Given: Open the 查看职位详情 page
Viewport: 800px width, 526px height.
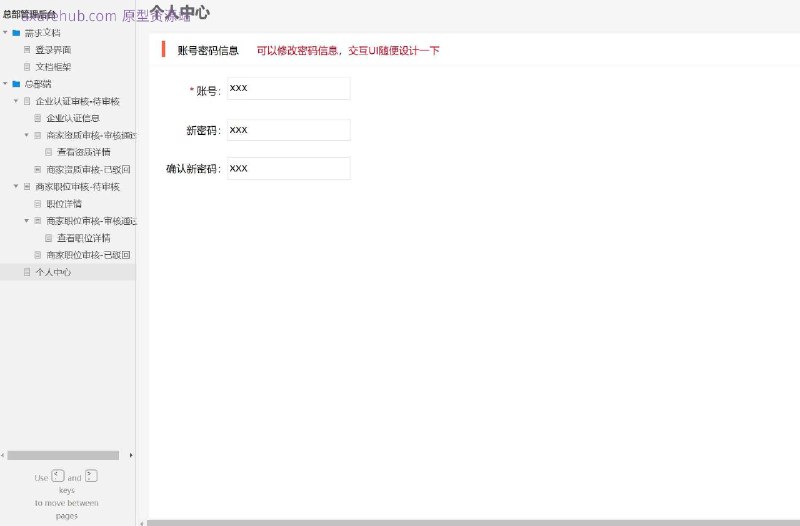Looking at the screenshot, I should (84, 238).
